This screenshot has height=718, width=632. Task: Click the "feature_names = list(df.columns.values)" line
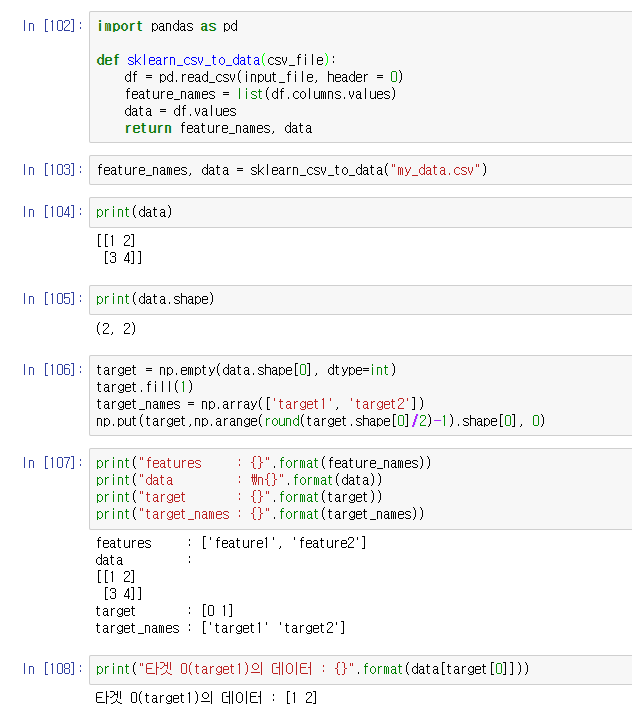coord(261,94)
